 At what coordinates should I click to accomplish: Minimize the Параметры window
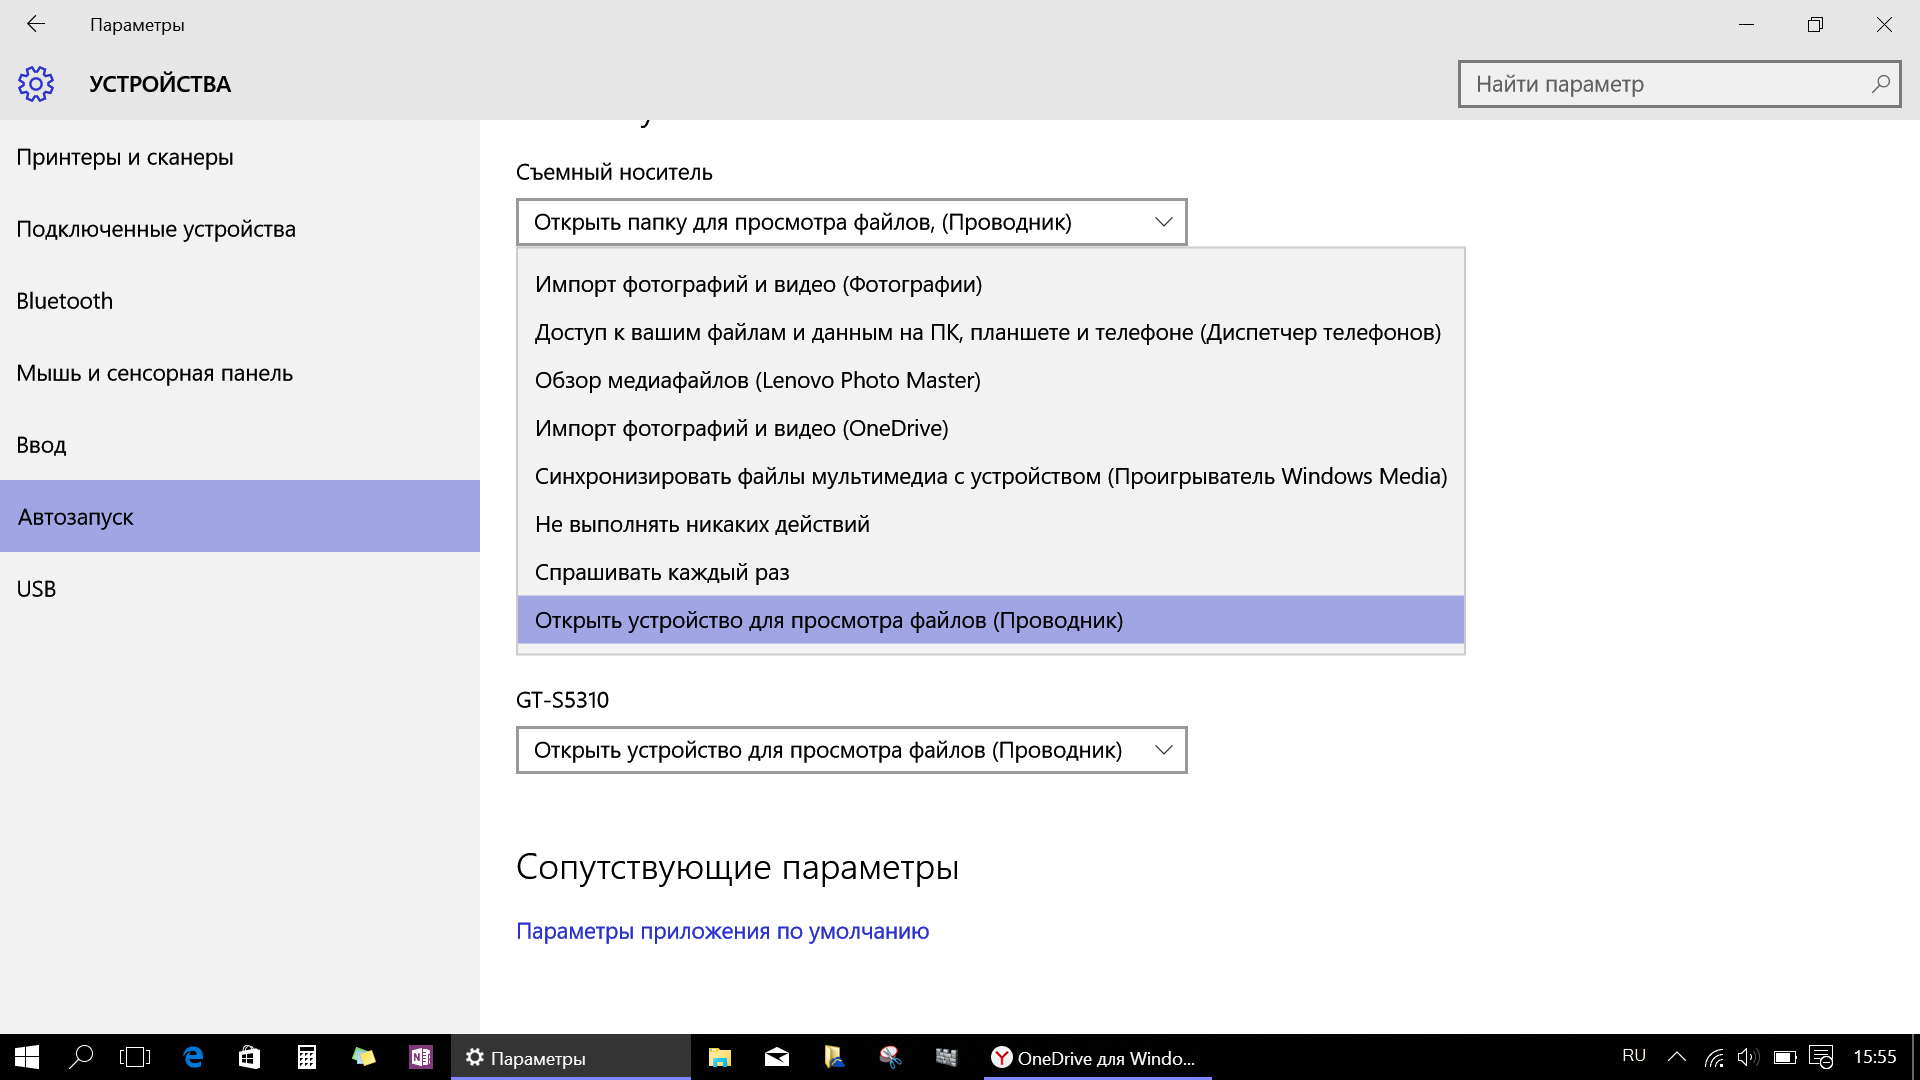pos(1747,24)
